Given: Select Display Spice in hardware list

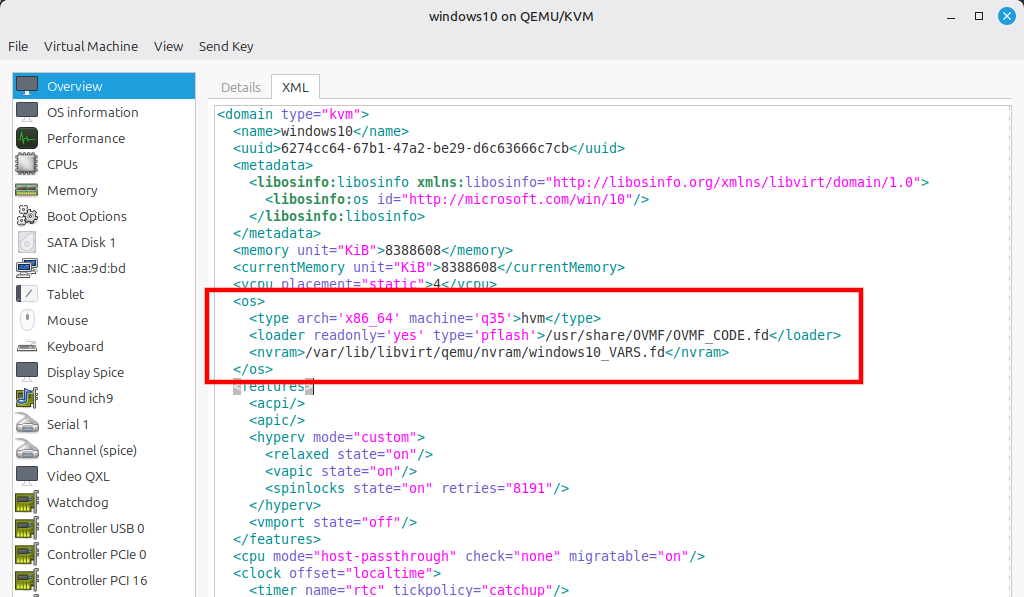Looking at the screenshot, I should click(x=85, y=372).
